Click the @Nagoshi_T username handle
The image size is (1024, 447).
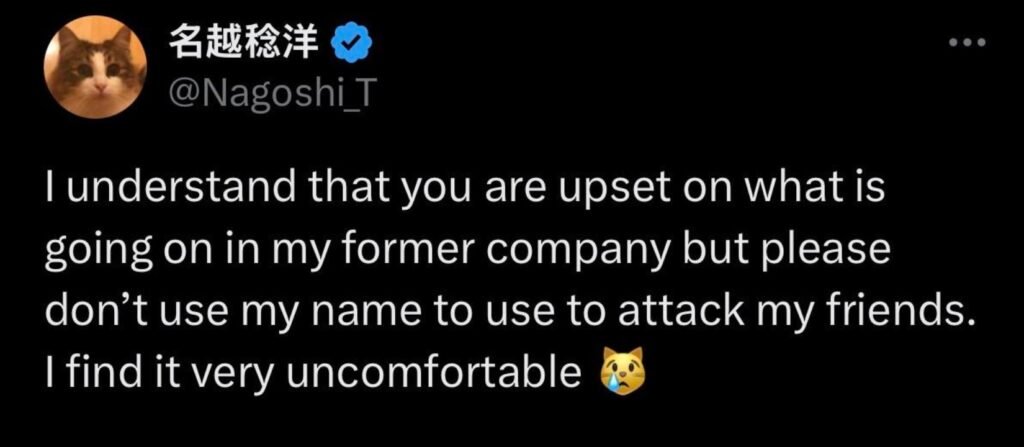(x=267, y=95)
